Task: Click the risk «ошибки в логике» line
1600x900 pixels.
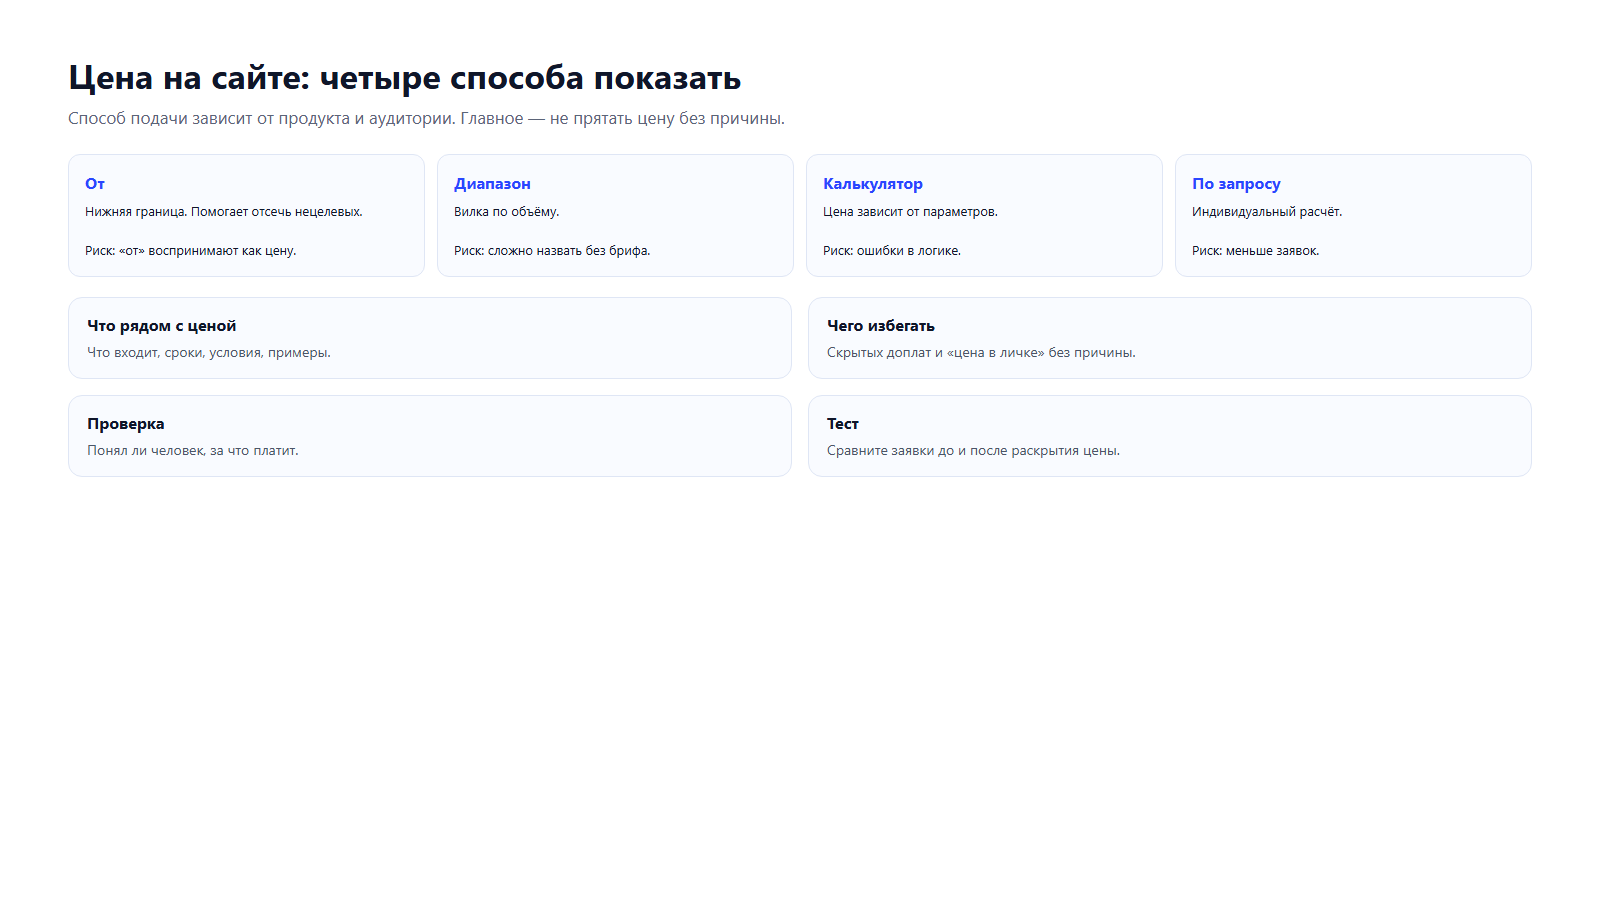Action: click(x=892, y=251)
